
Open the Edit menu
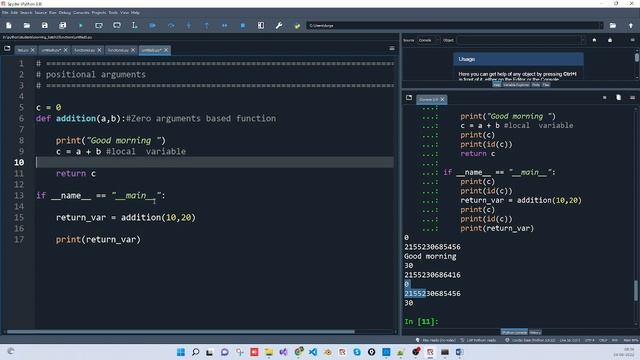14,13
